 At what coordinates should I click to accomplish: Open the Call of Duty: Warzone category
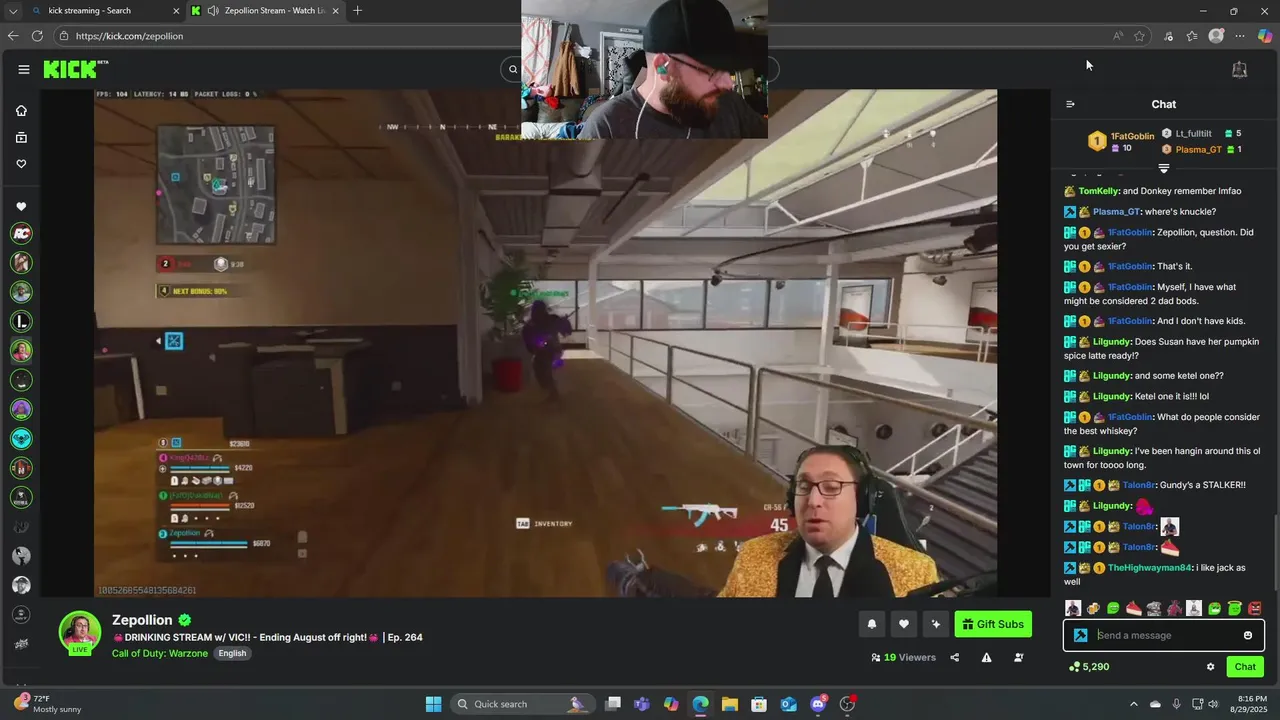(x=160, y=653)
